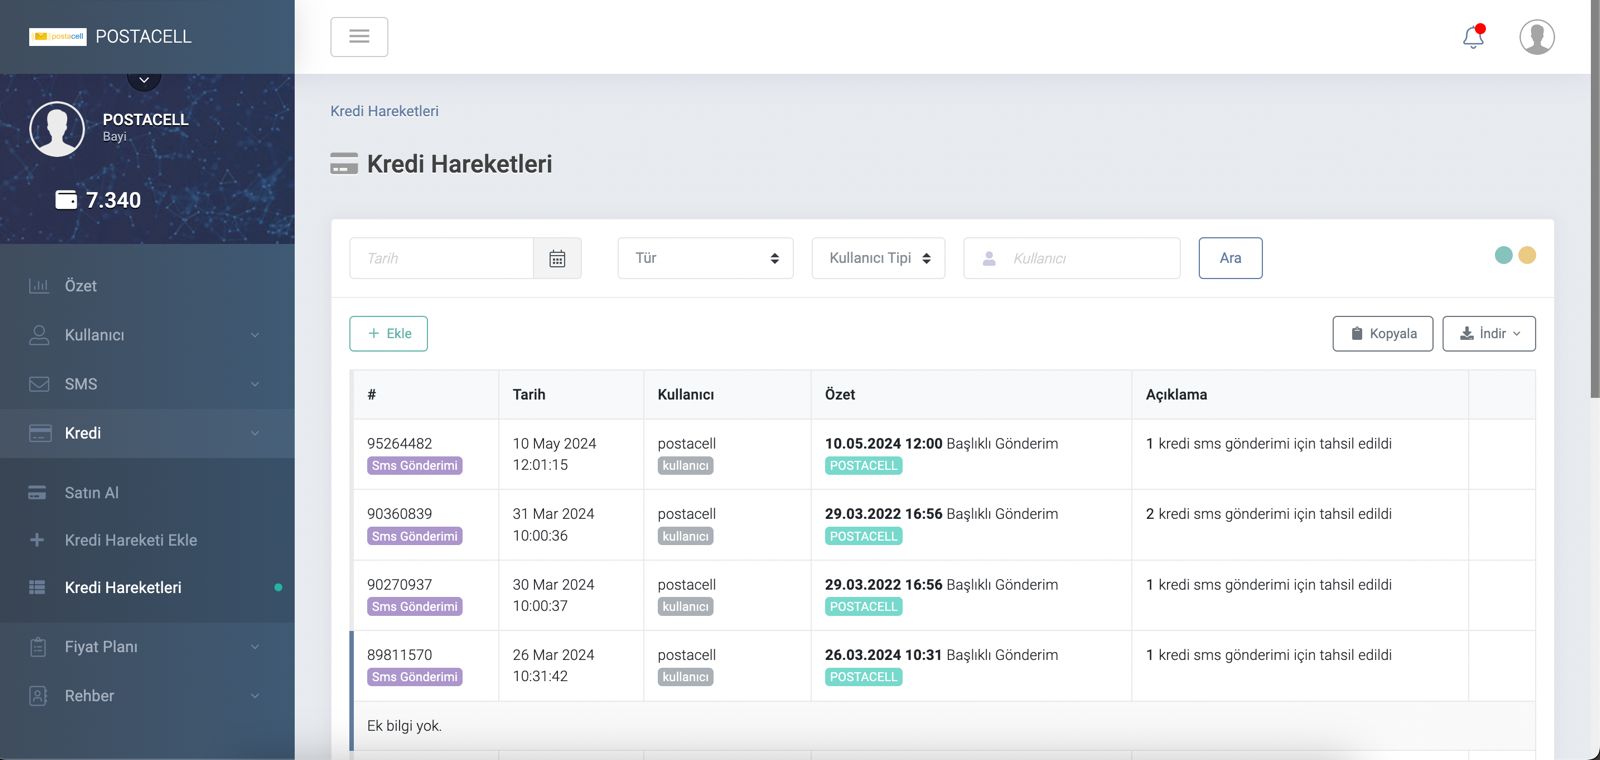
Task: Expand the SMS sidebar submenu arrow
Action: (x=255, y=384)
